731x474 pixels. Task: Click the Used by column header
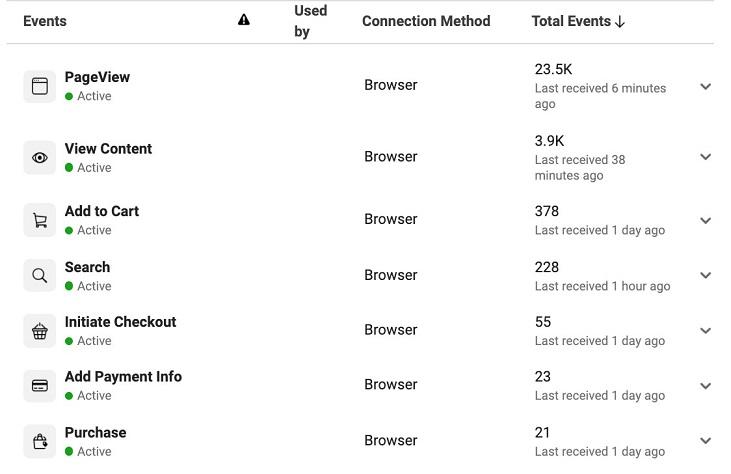[x=310, y=21]
